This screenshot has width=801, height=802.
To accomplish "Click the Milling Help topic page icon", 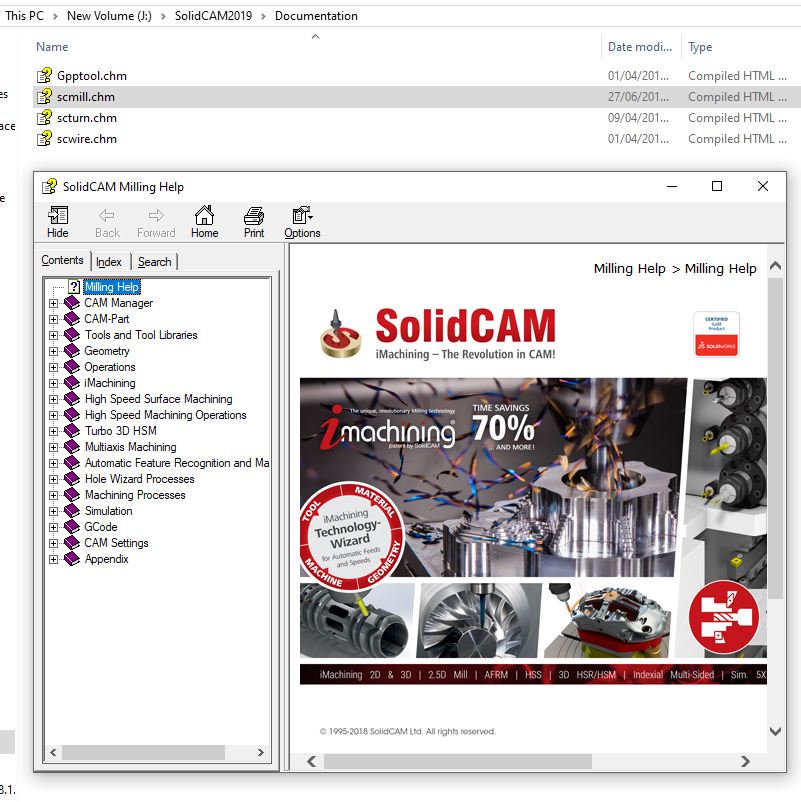I will pyautogui.click(x=74, y=286).
